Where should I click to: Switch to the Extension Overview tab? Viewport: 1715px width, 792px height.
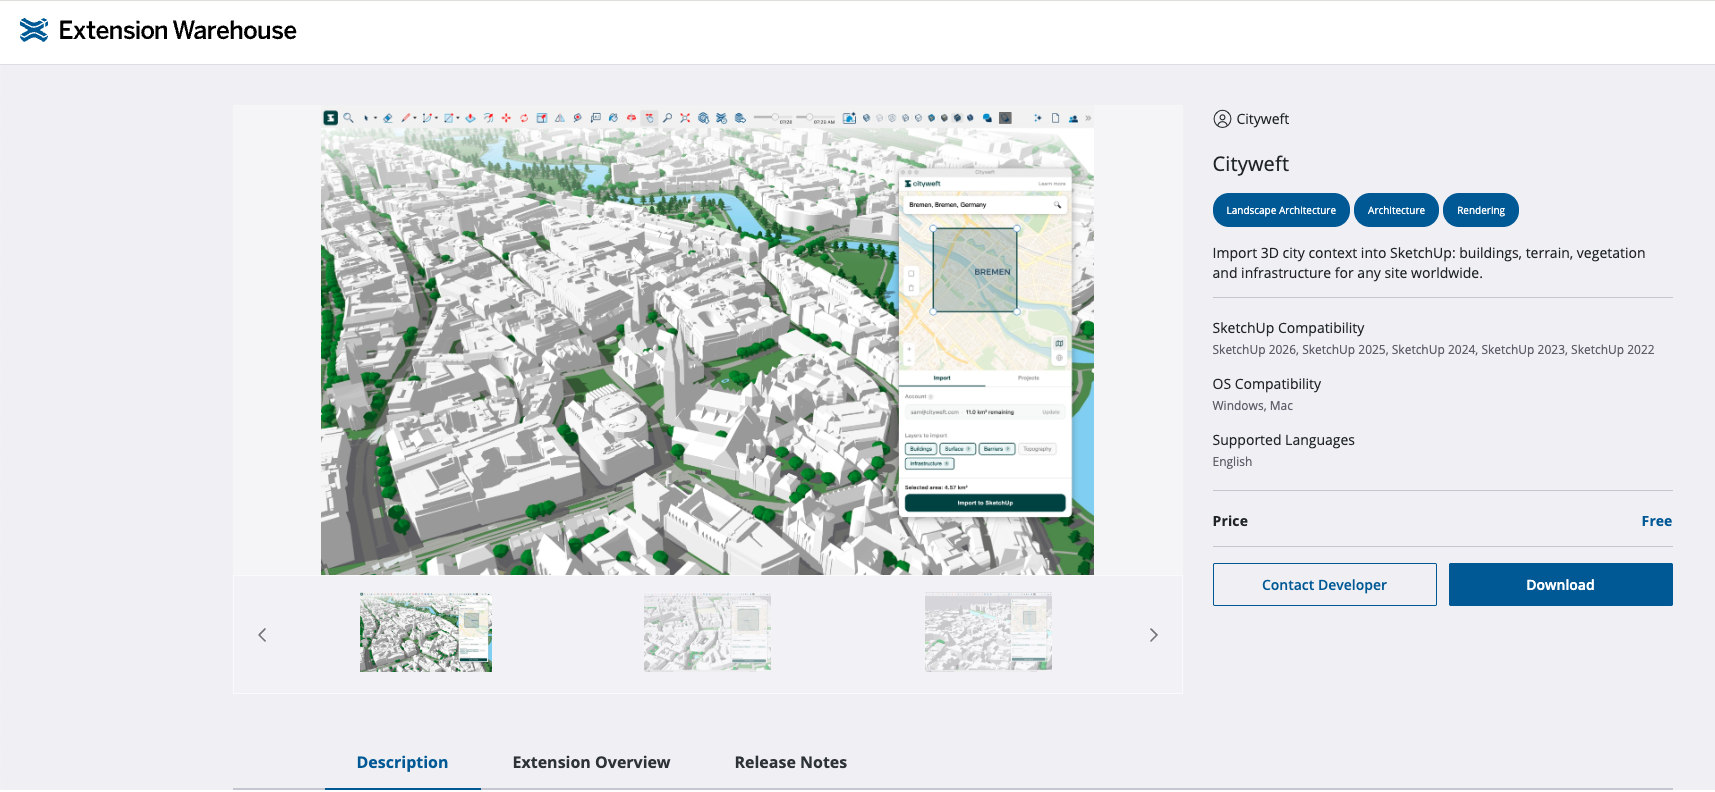pos(591,762)
